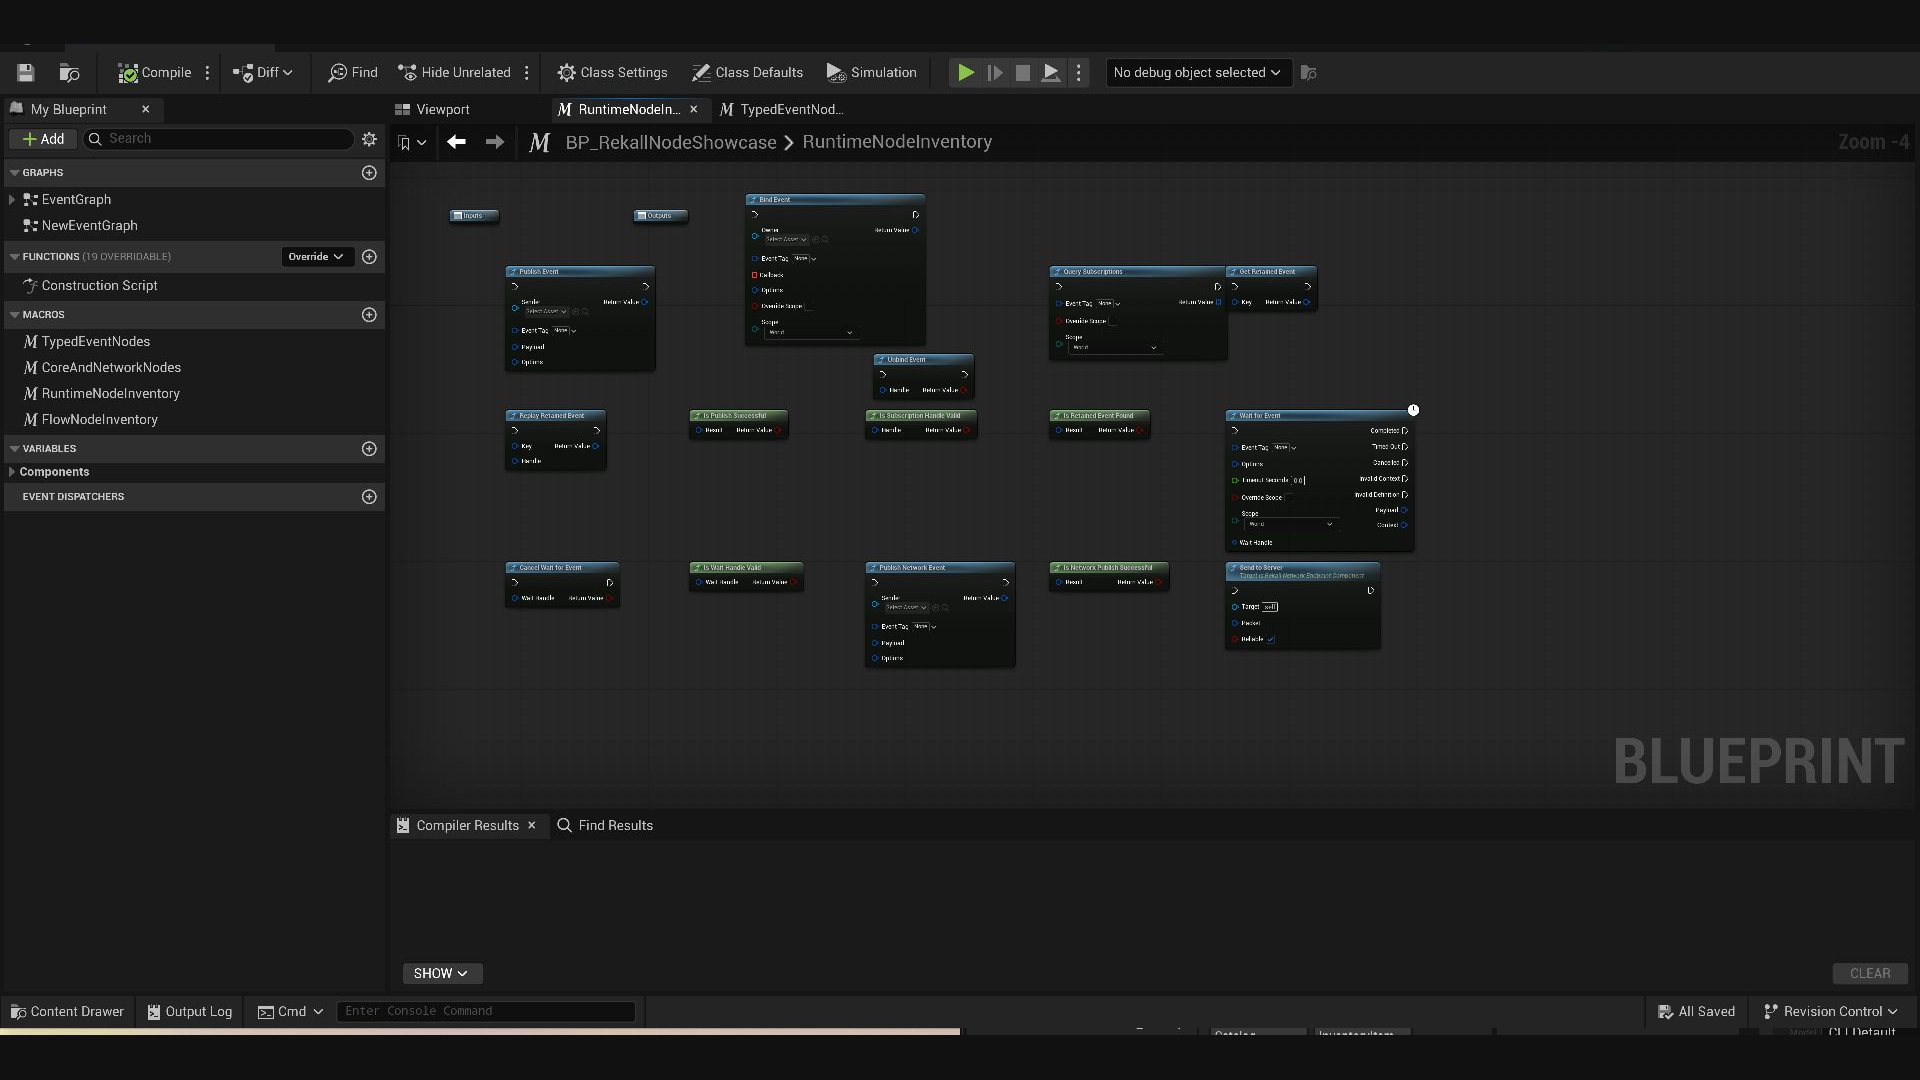The image size is (1920, 1080).
Task: Open the Diff dropdown
Action: tap(262, 72)
